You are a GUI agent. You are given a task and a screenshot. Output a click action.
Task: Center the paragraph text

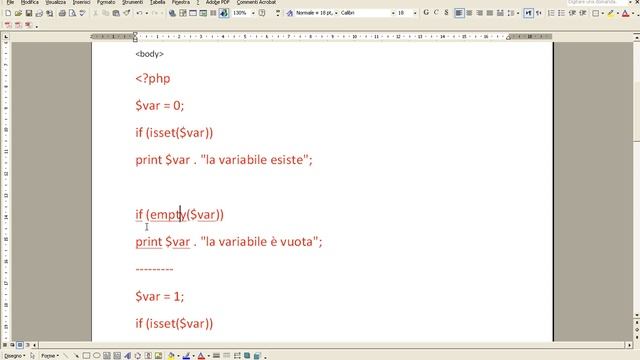(469, 13)
